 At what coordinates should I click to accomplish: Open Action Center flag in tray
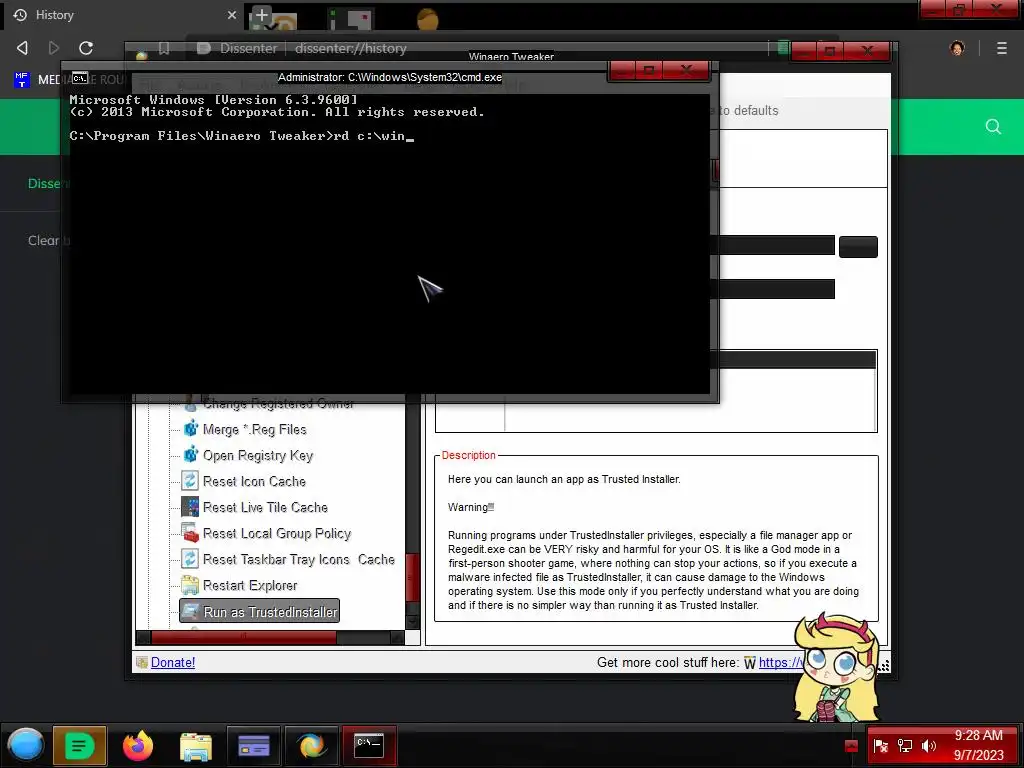(x=880, y=746)
